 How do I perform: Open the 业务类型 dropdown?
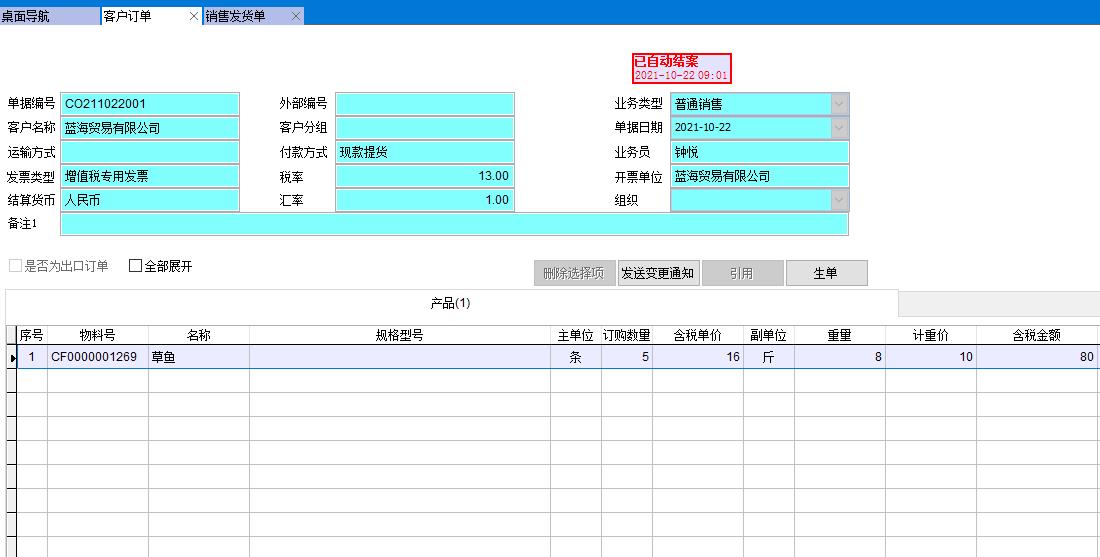pos(839,104)
